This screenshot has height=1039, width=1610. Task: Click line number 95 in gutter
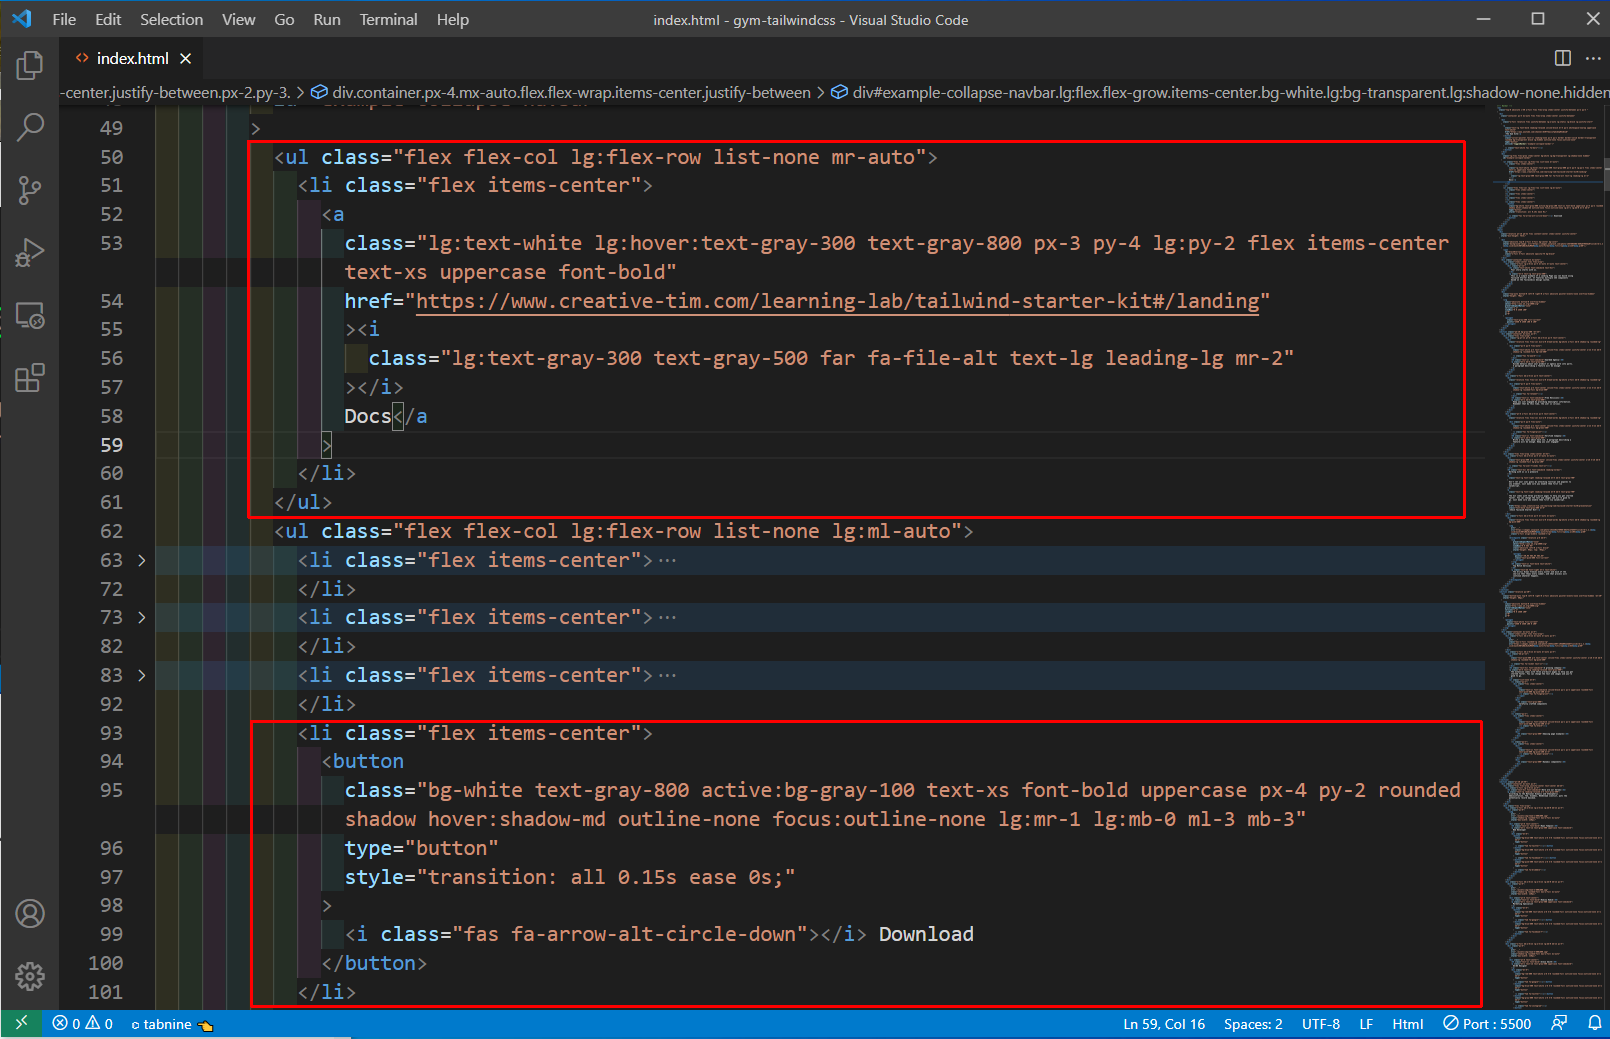(111, 791)
